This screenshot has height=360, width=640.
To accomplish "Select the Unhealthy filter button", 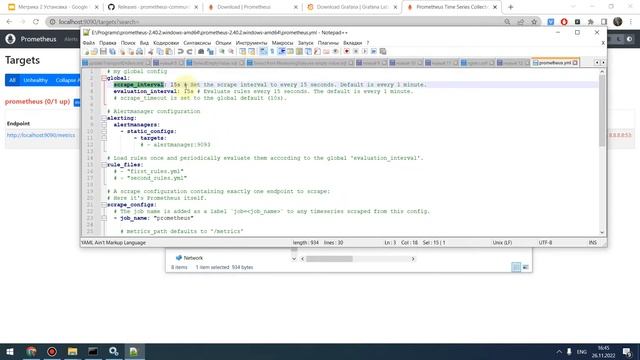I will (36, 80).
